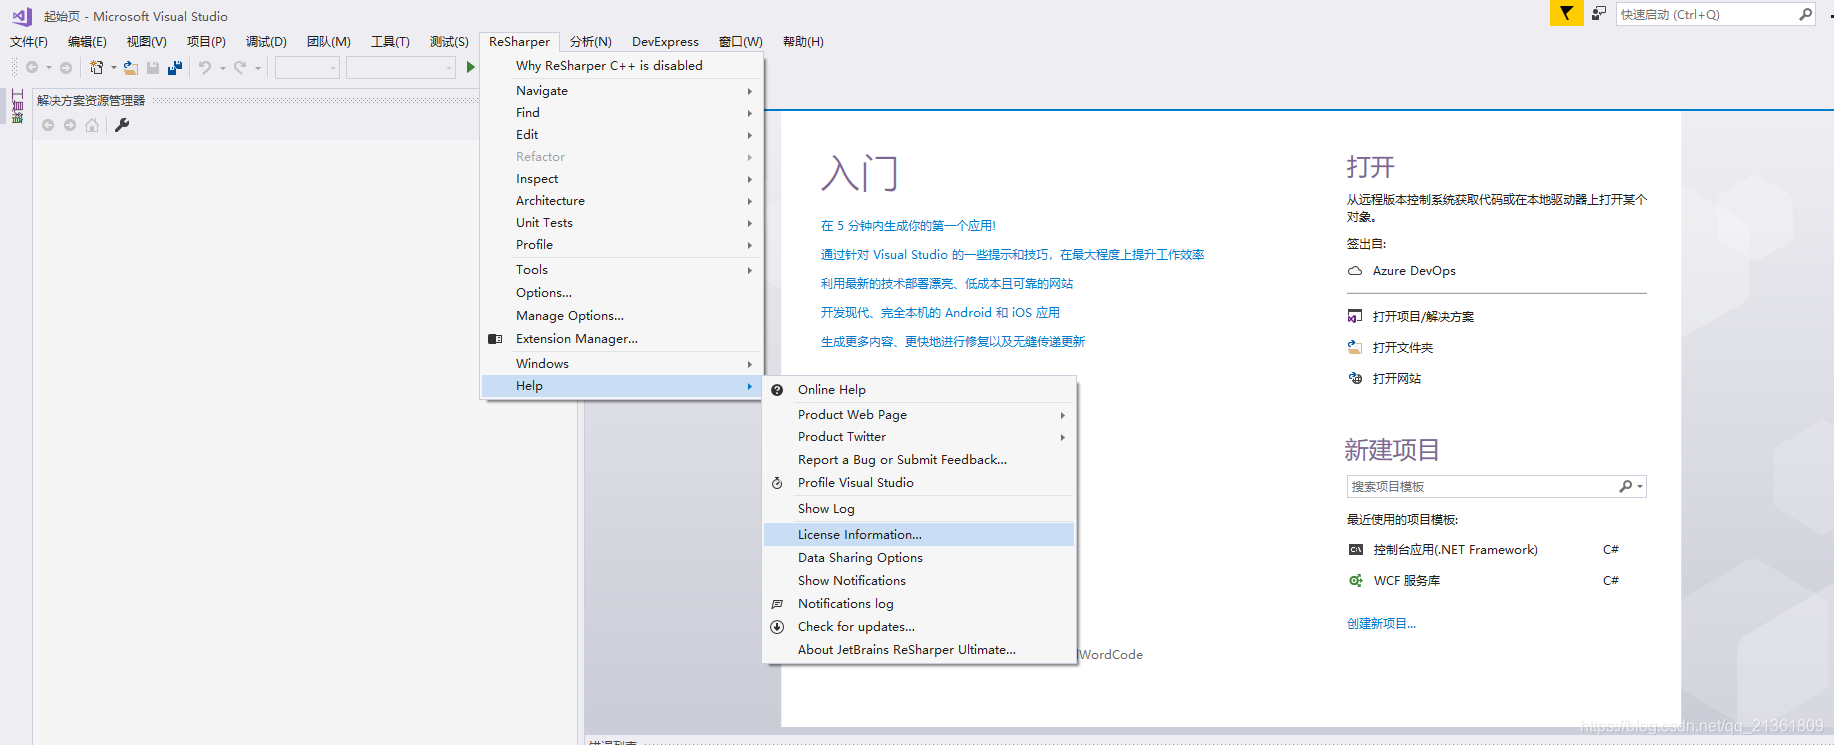Click the 工具箱 vertical side tab
This screenshot has height=745, width=1834.
pos(17,107)
